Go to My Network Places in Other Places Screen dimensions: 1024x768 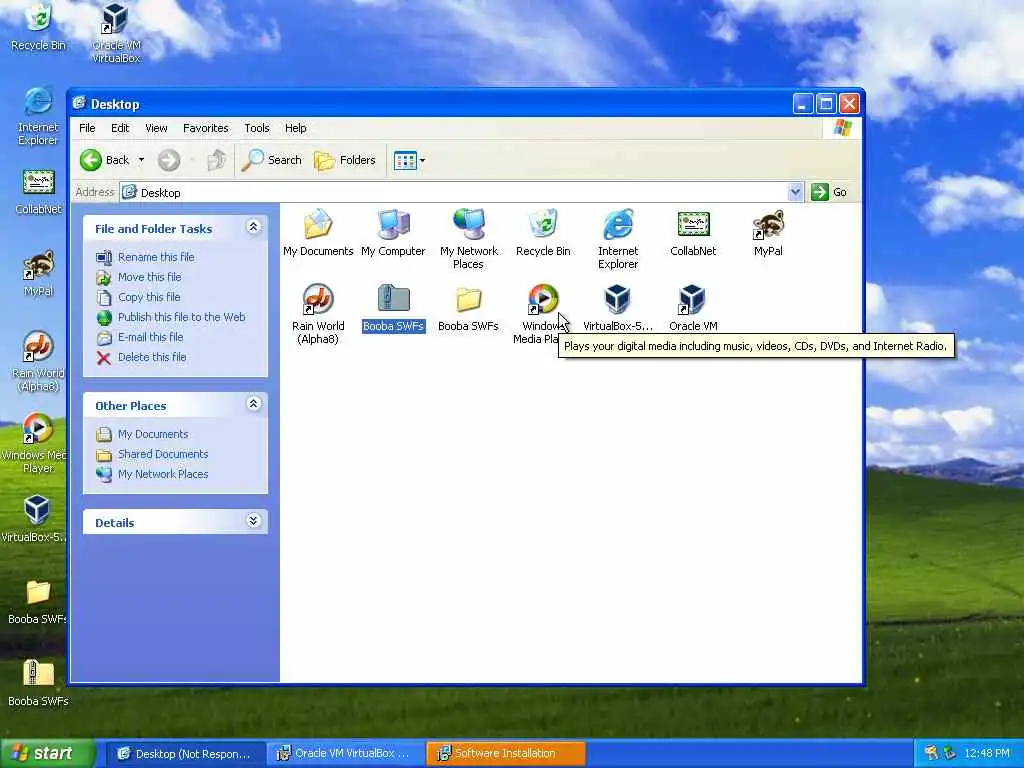[152, 474]
